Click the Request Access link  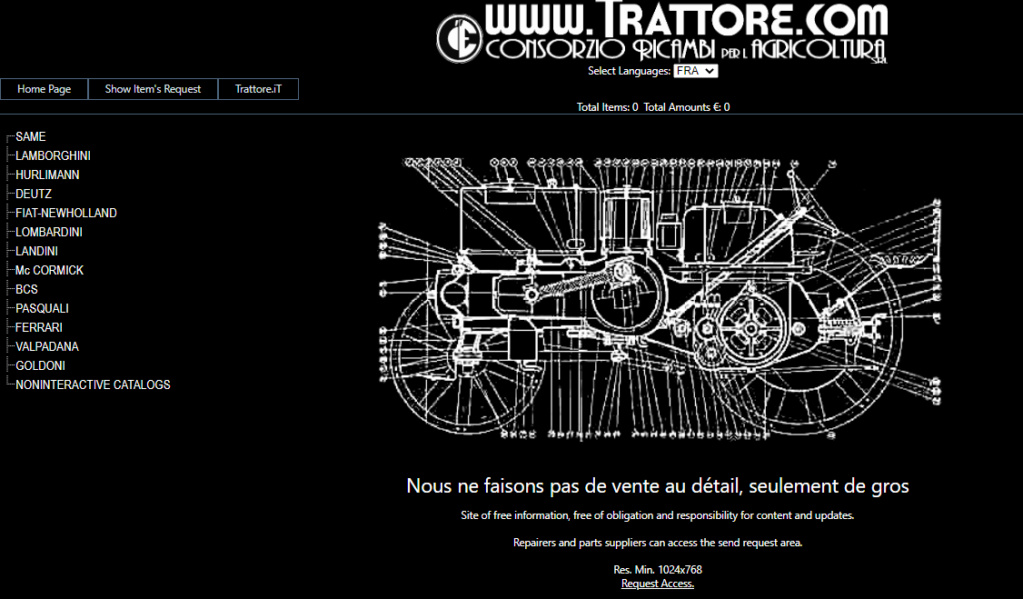[657, 583]
